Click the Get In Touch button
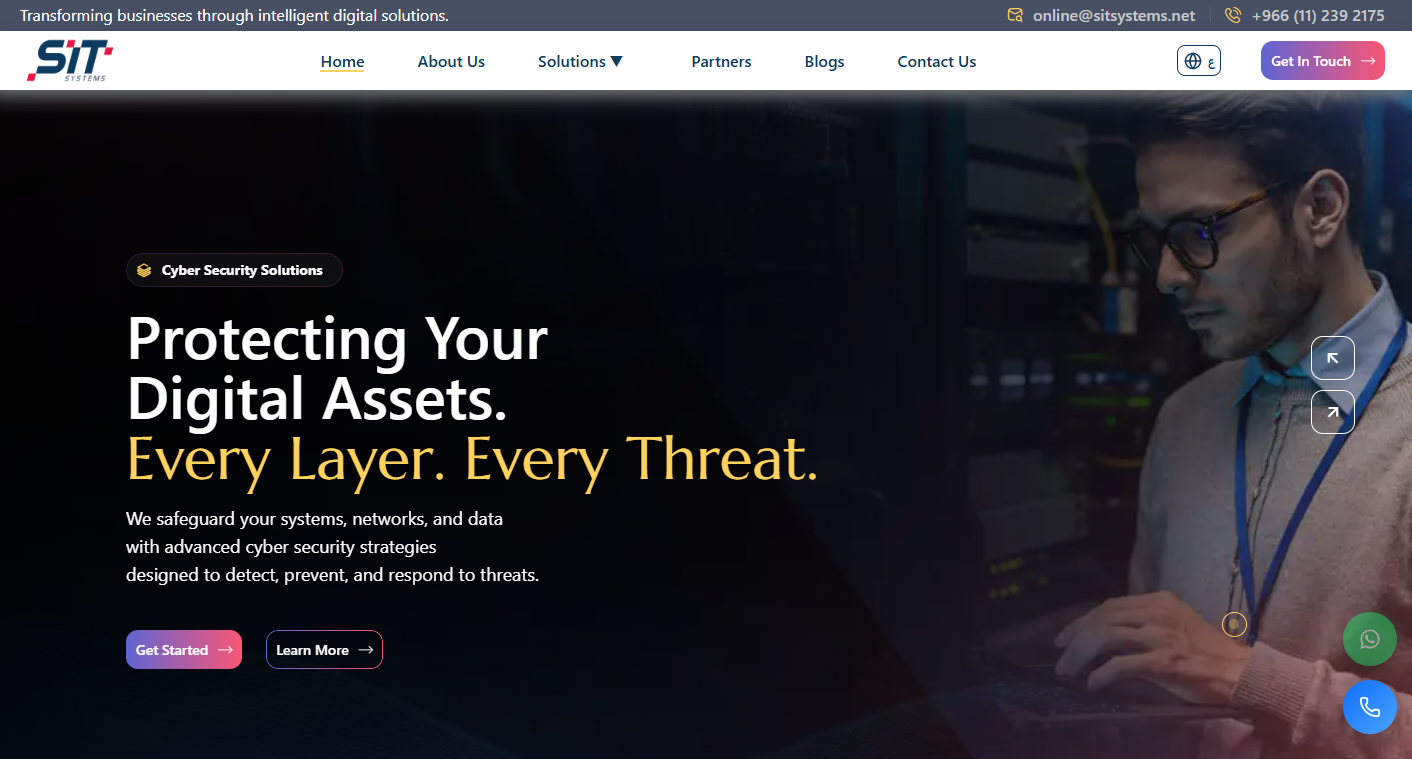 click(x=1323, y=61)
